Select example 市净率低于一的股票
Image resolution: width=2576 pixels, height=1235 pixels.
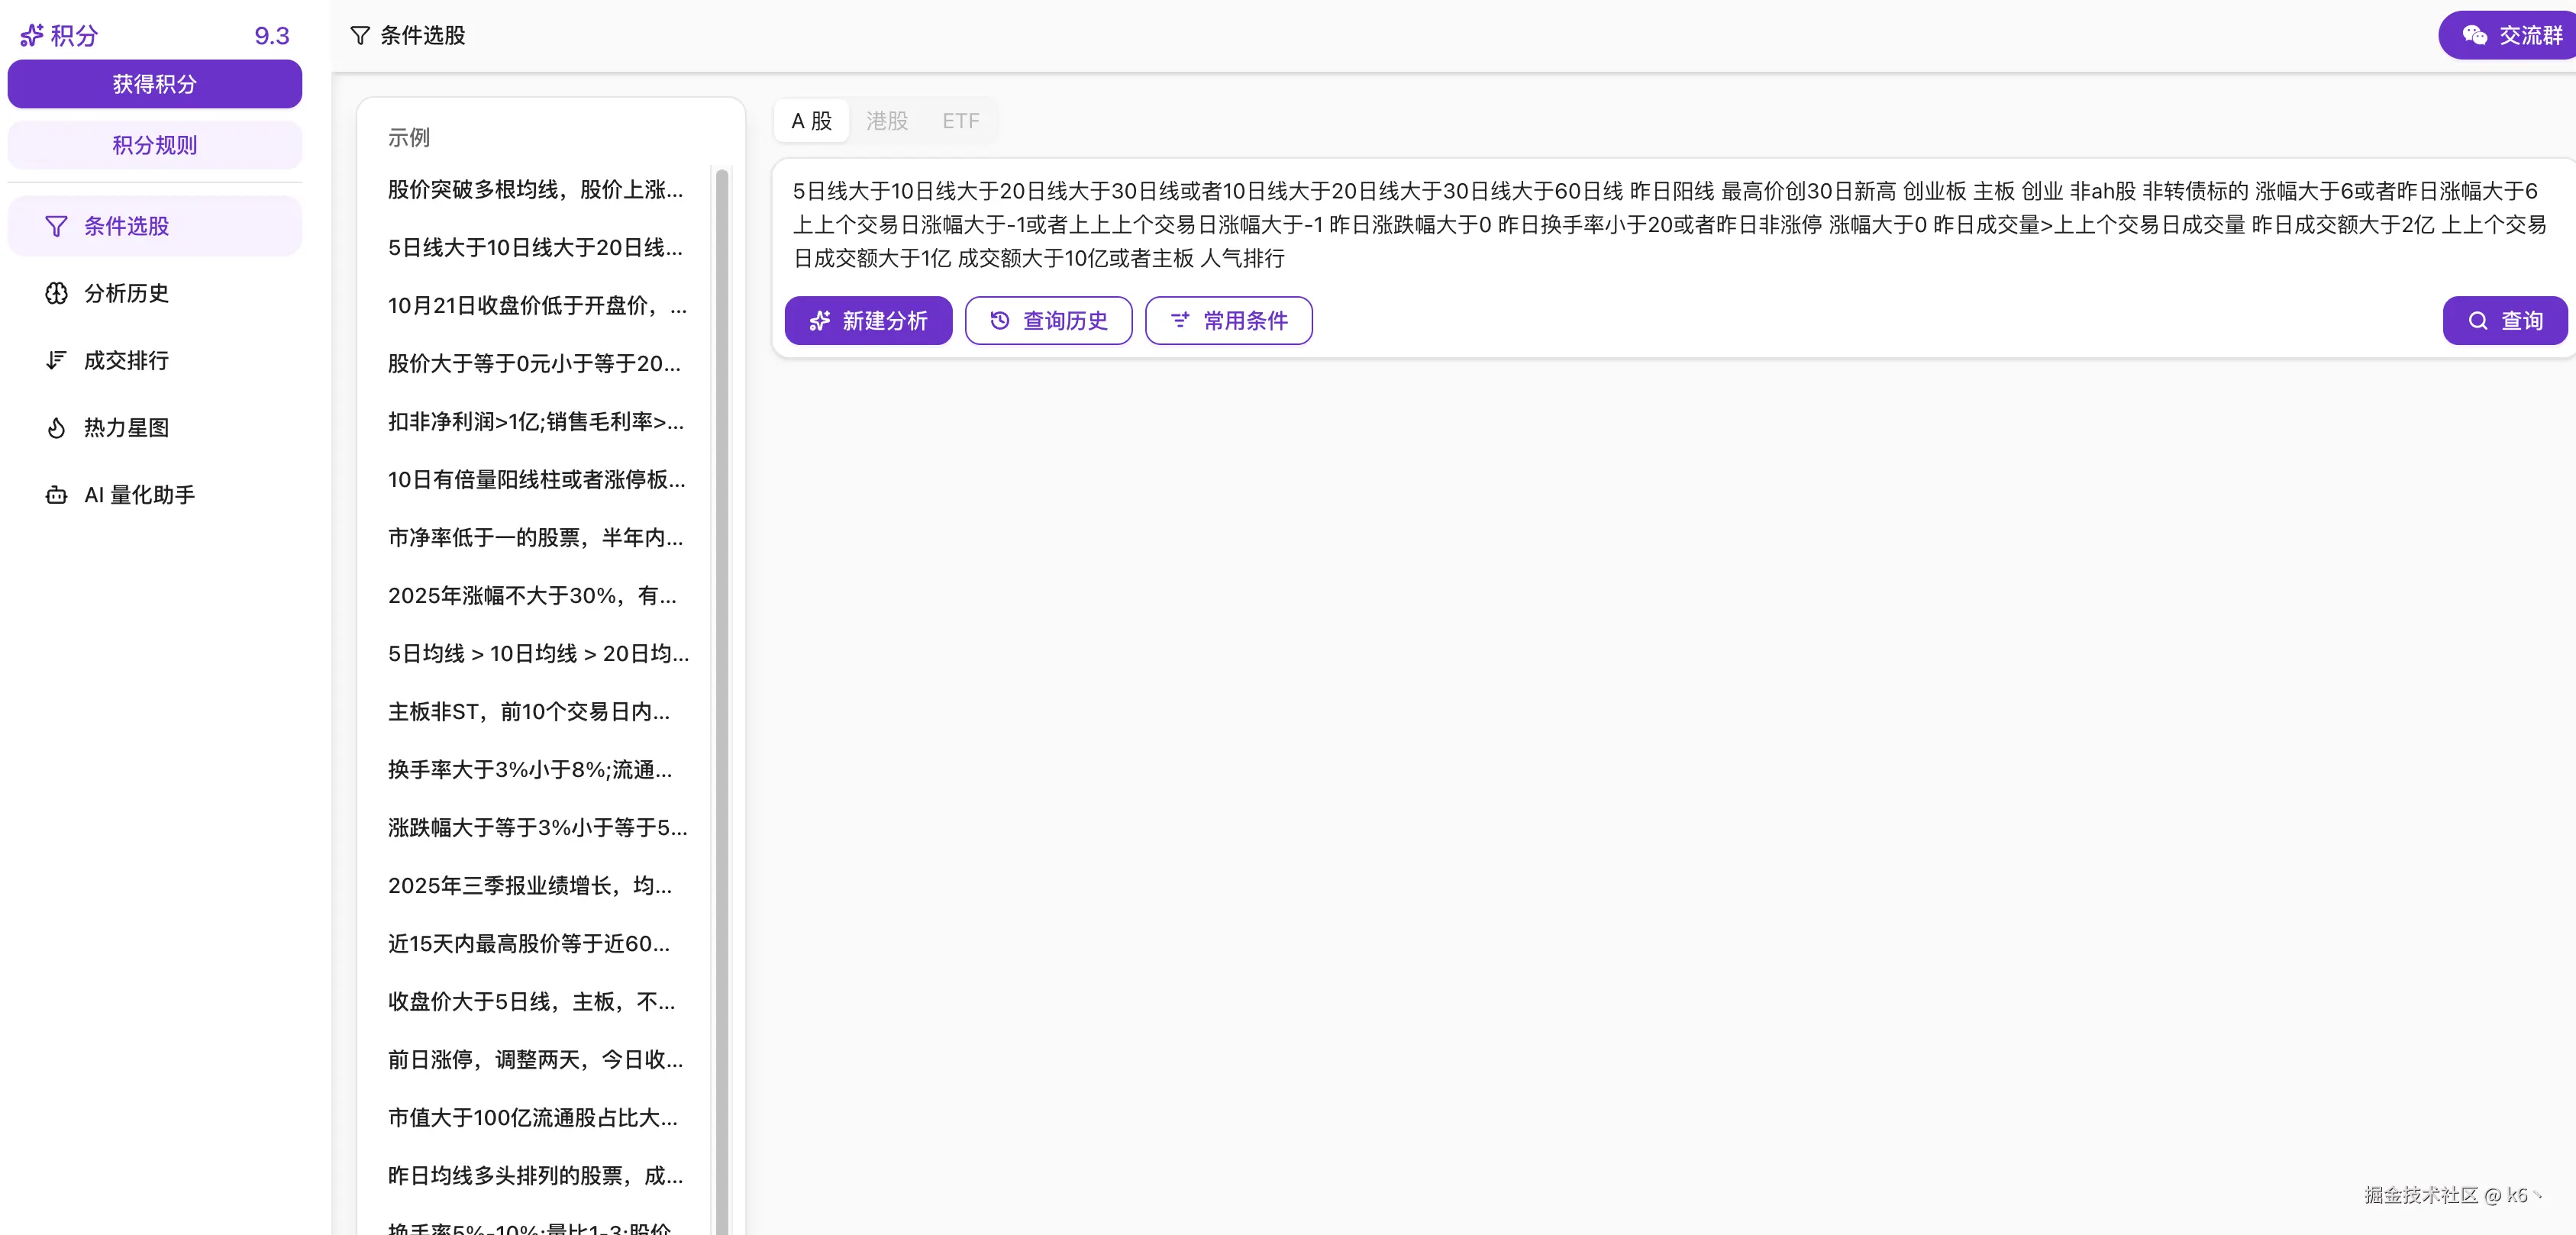537,538
